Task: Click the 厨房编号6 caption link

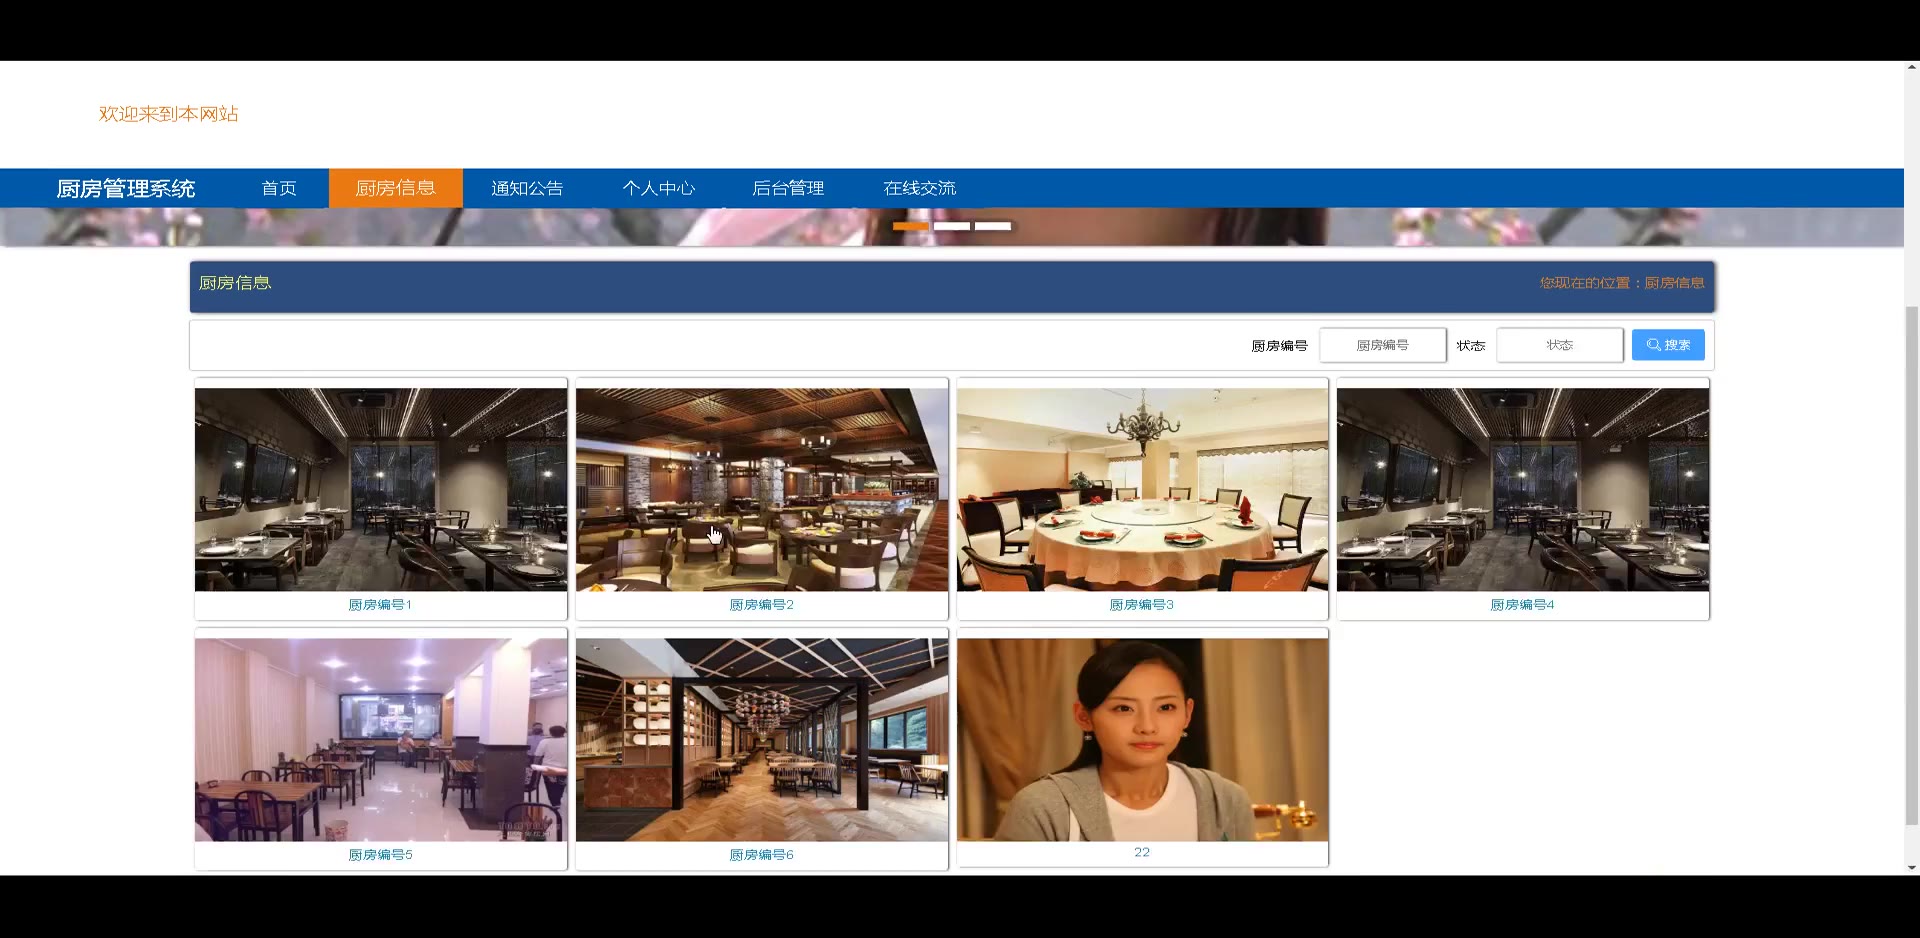Action: [761, 855]
